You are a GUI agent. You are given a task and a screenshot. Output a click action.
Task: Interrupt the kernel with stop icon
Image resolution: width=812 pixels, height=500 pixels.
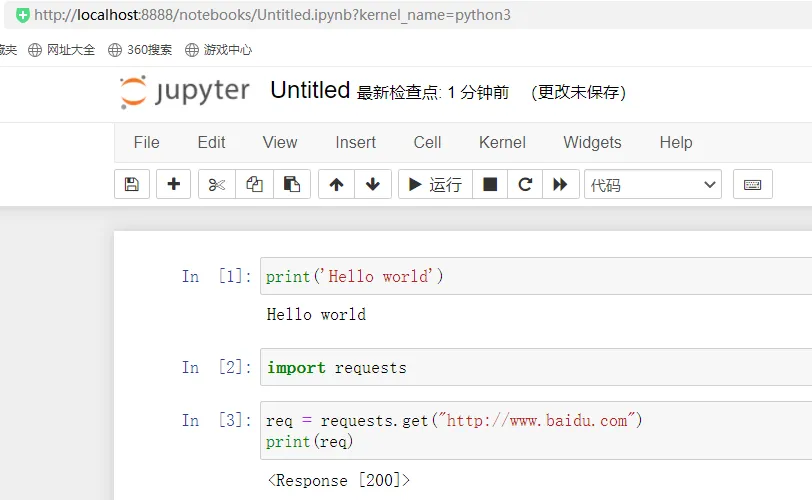tap(489, 184)
